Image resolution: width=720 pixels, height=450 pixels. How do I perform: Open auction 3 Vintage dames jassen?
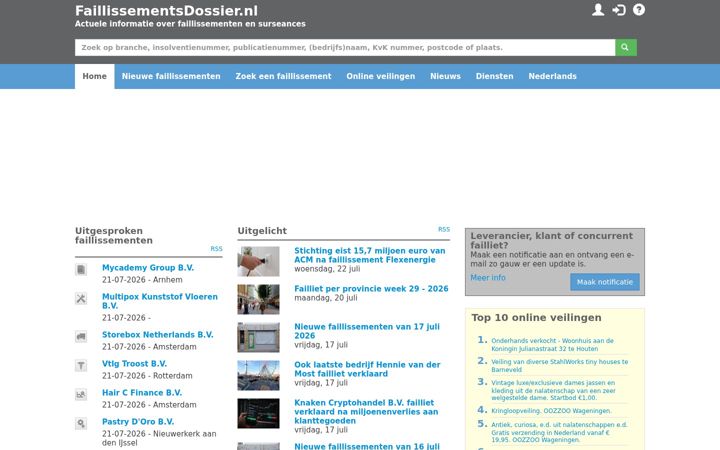click(553, 390)
